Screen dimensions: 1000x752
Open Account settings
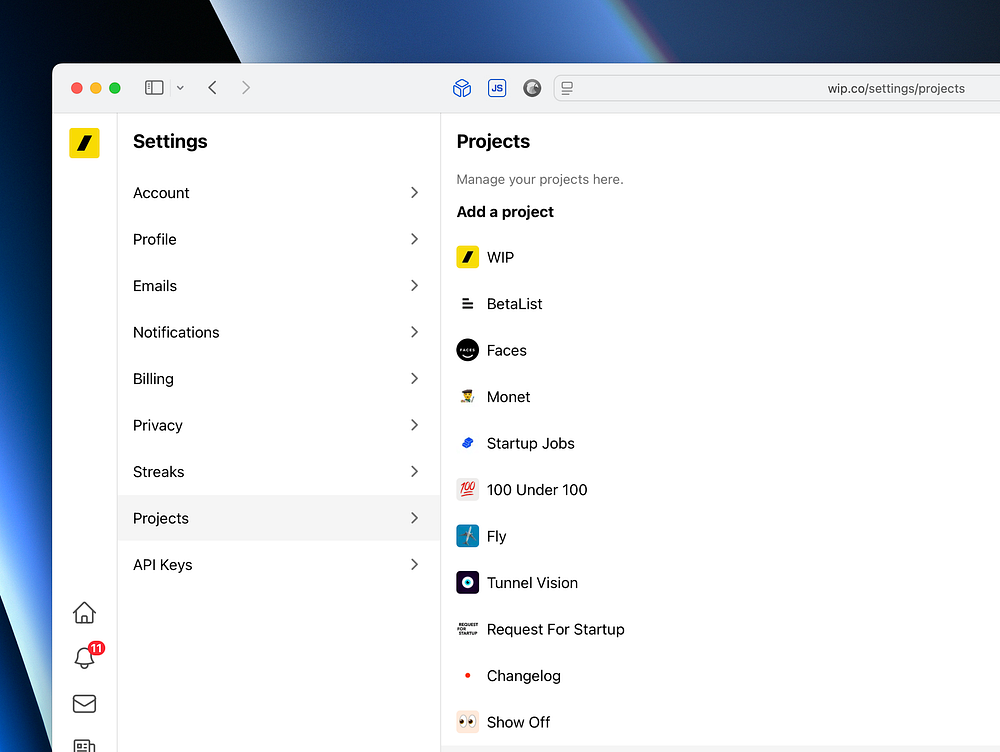click(279, 193)
